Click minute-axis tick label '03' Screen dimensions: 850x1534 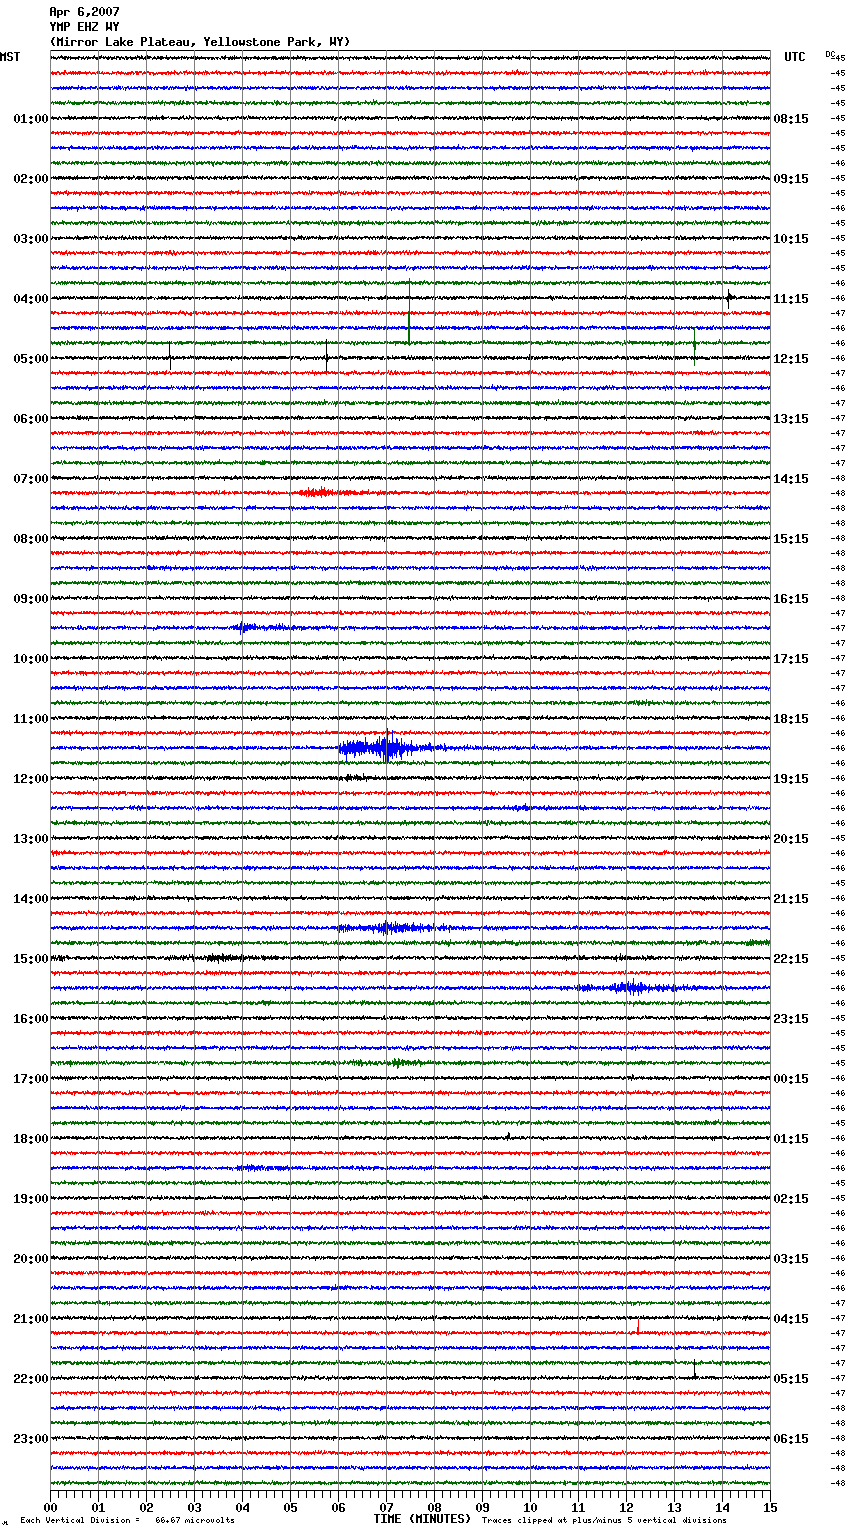point(194,1507)
